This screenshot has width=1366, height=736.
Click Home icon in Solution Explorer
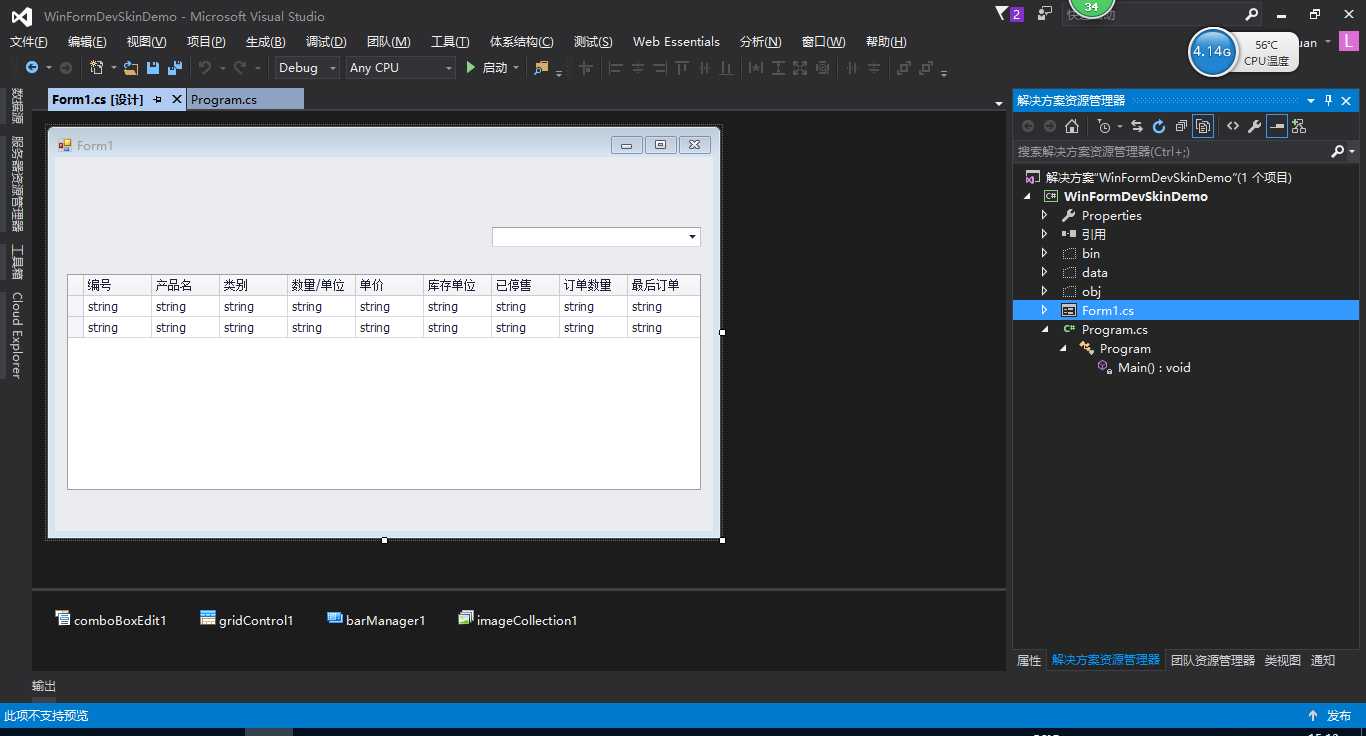pyautogui.click(x=1072, y=126)
